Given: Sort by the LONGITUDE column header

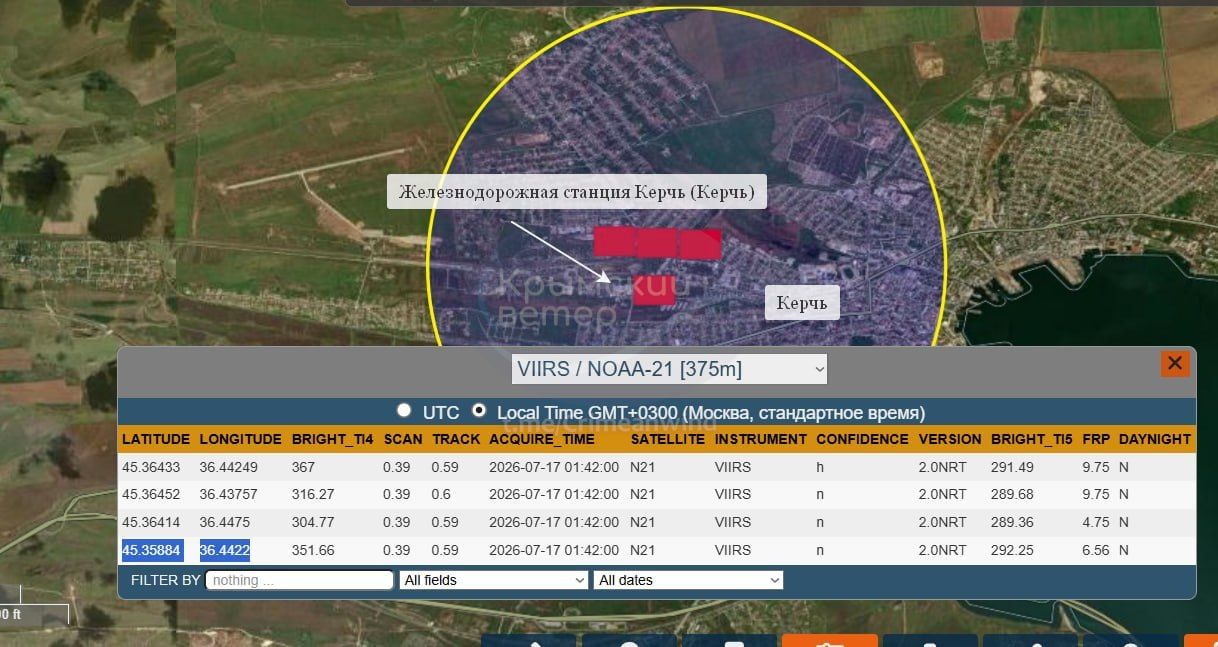Looking at the screenshot, I should click(x=240, y=439).
